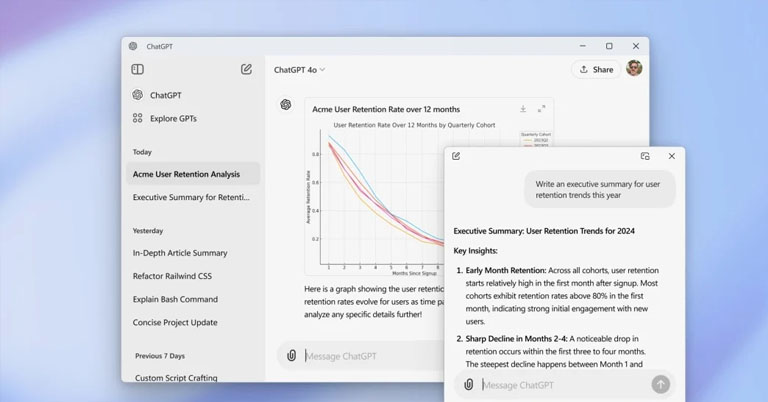Viewport: 768px width, 402px height.
Task: Open the Executive Summary for Retention chat
Action: coord(191,197)
